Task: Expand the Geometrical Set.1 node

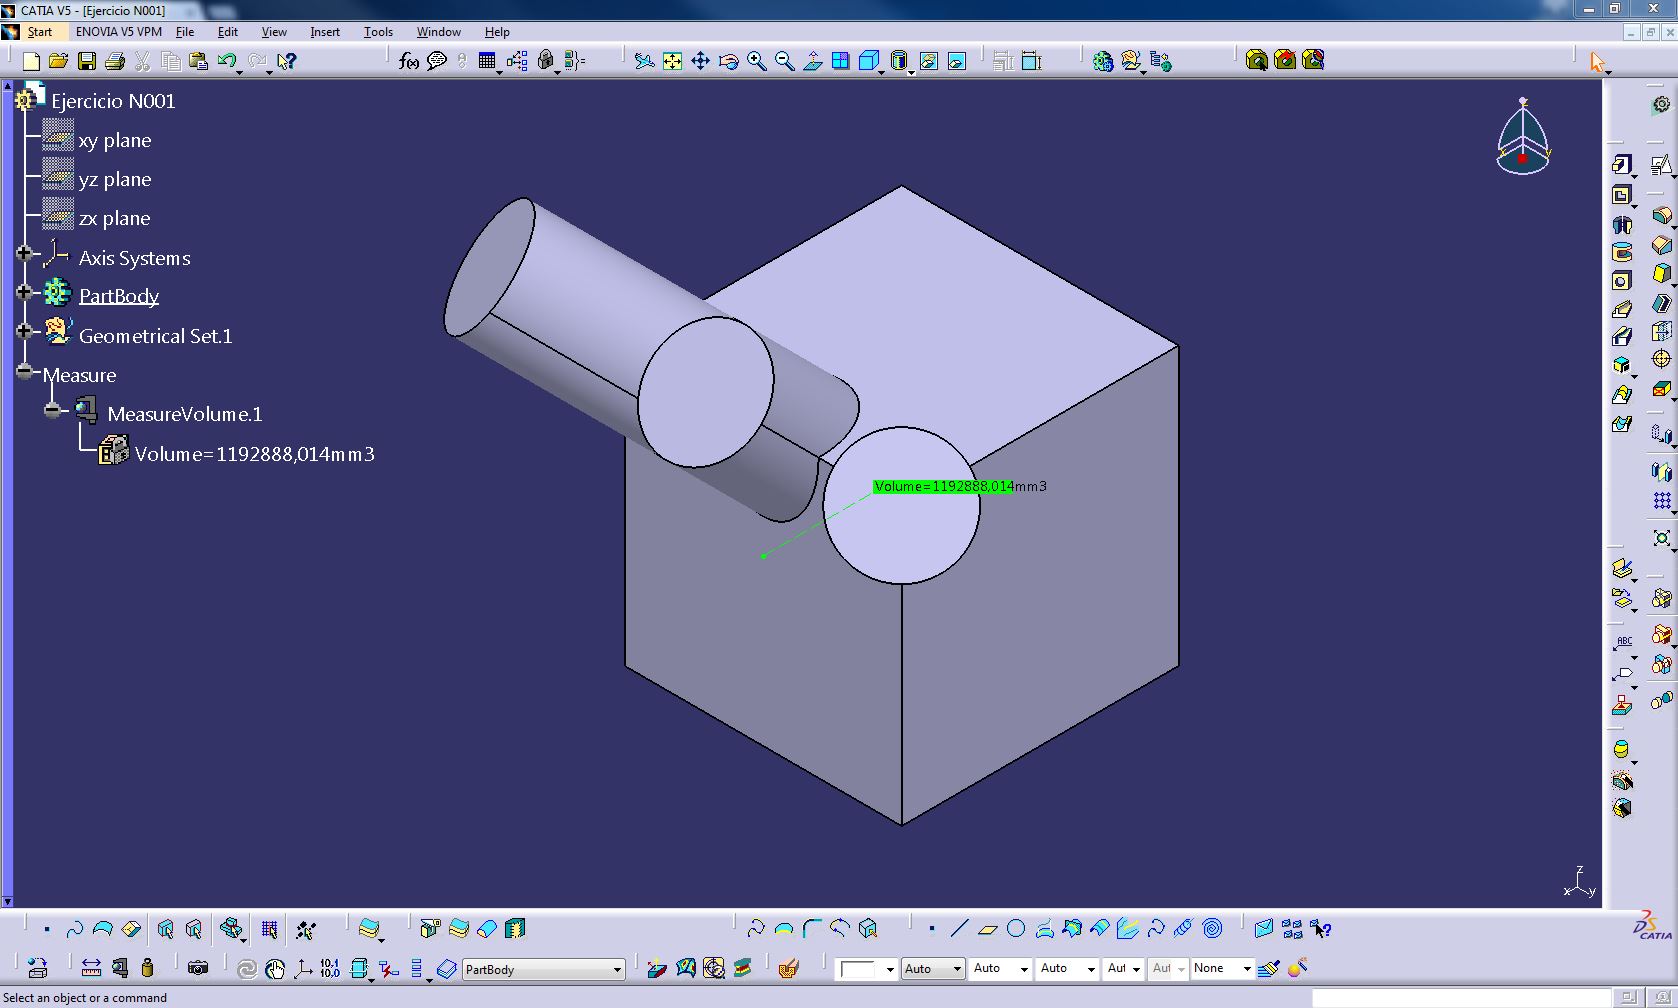Action: [25, 331]
